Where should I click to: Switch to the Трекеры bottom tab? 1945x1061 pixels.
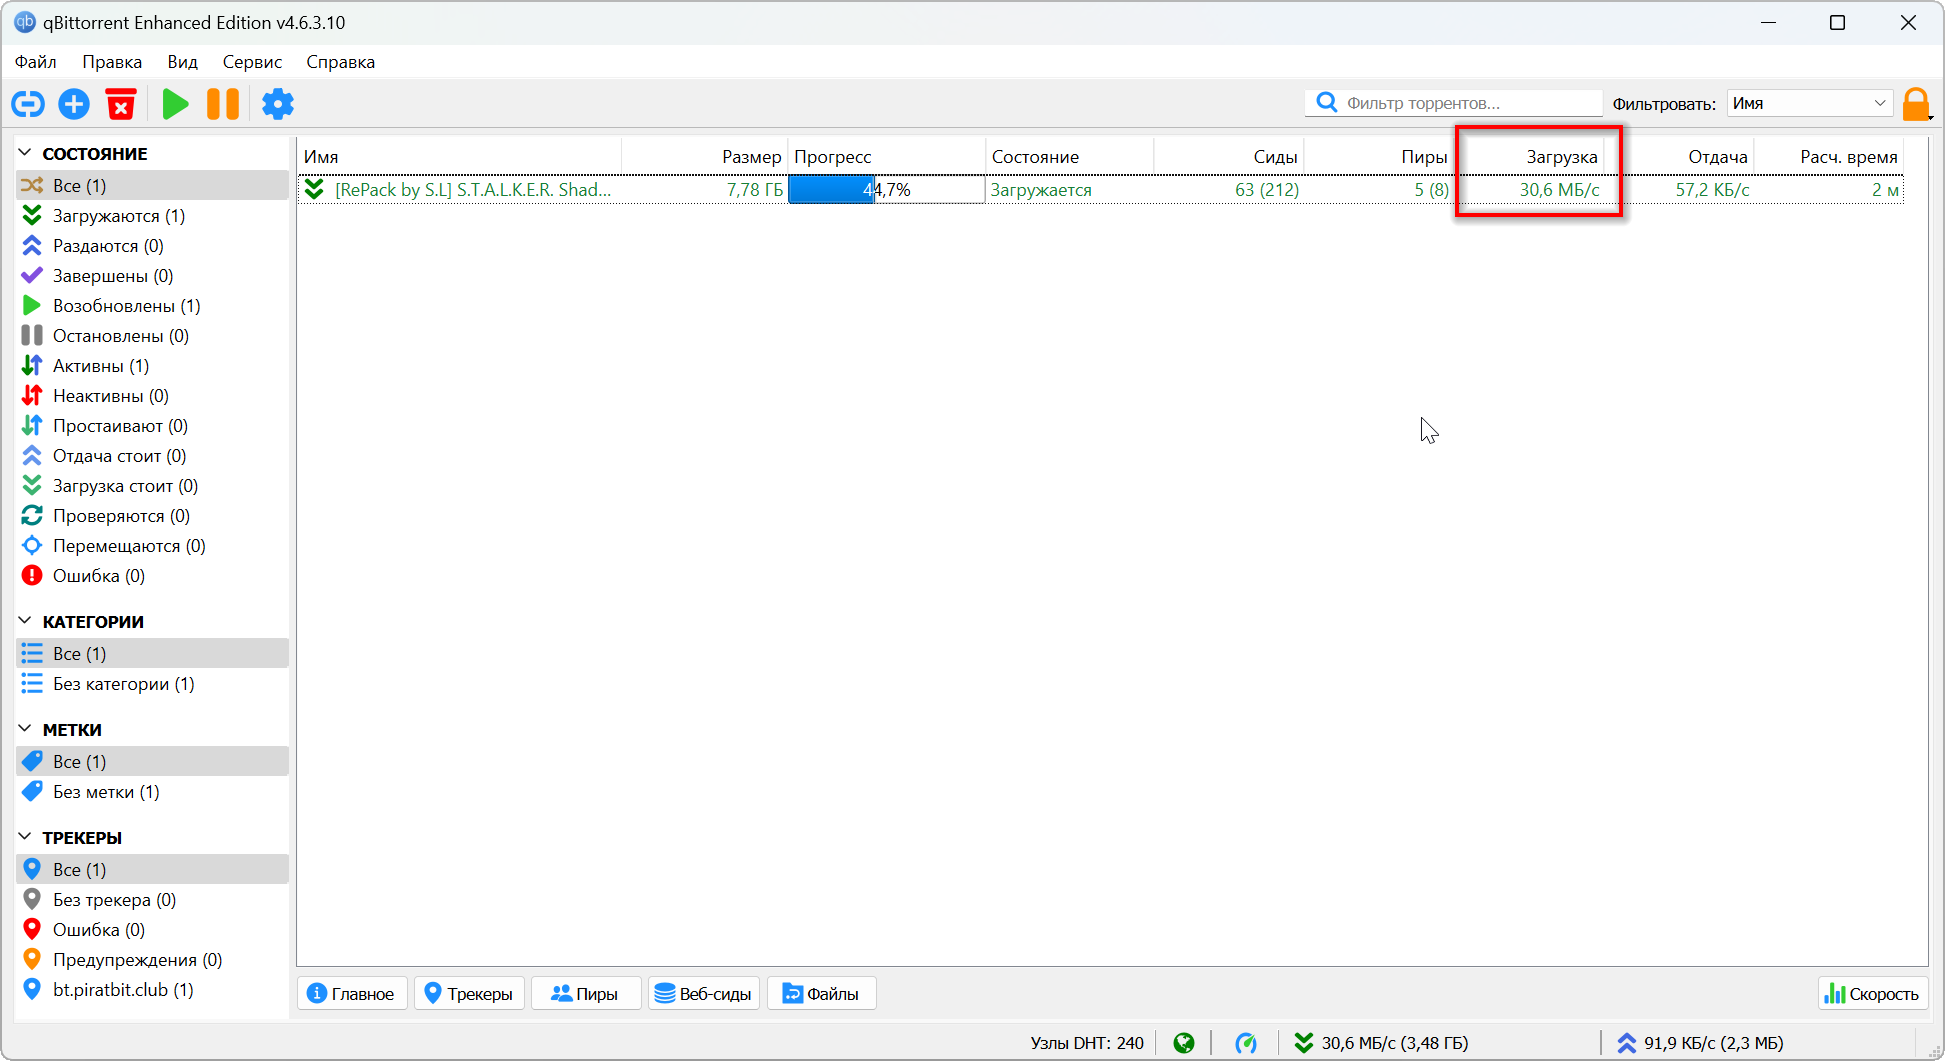click(469, 993)
